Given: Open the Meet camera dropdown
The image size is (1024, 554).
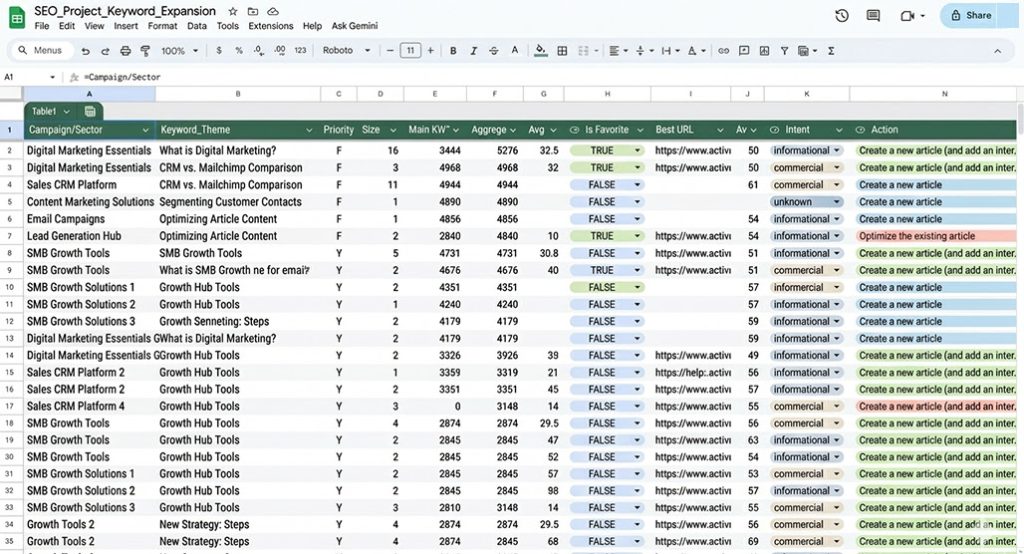Looking at the screenshot, I should coord(923,16).
